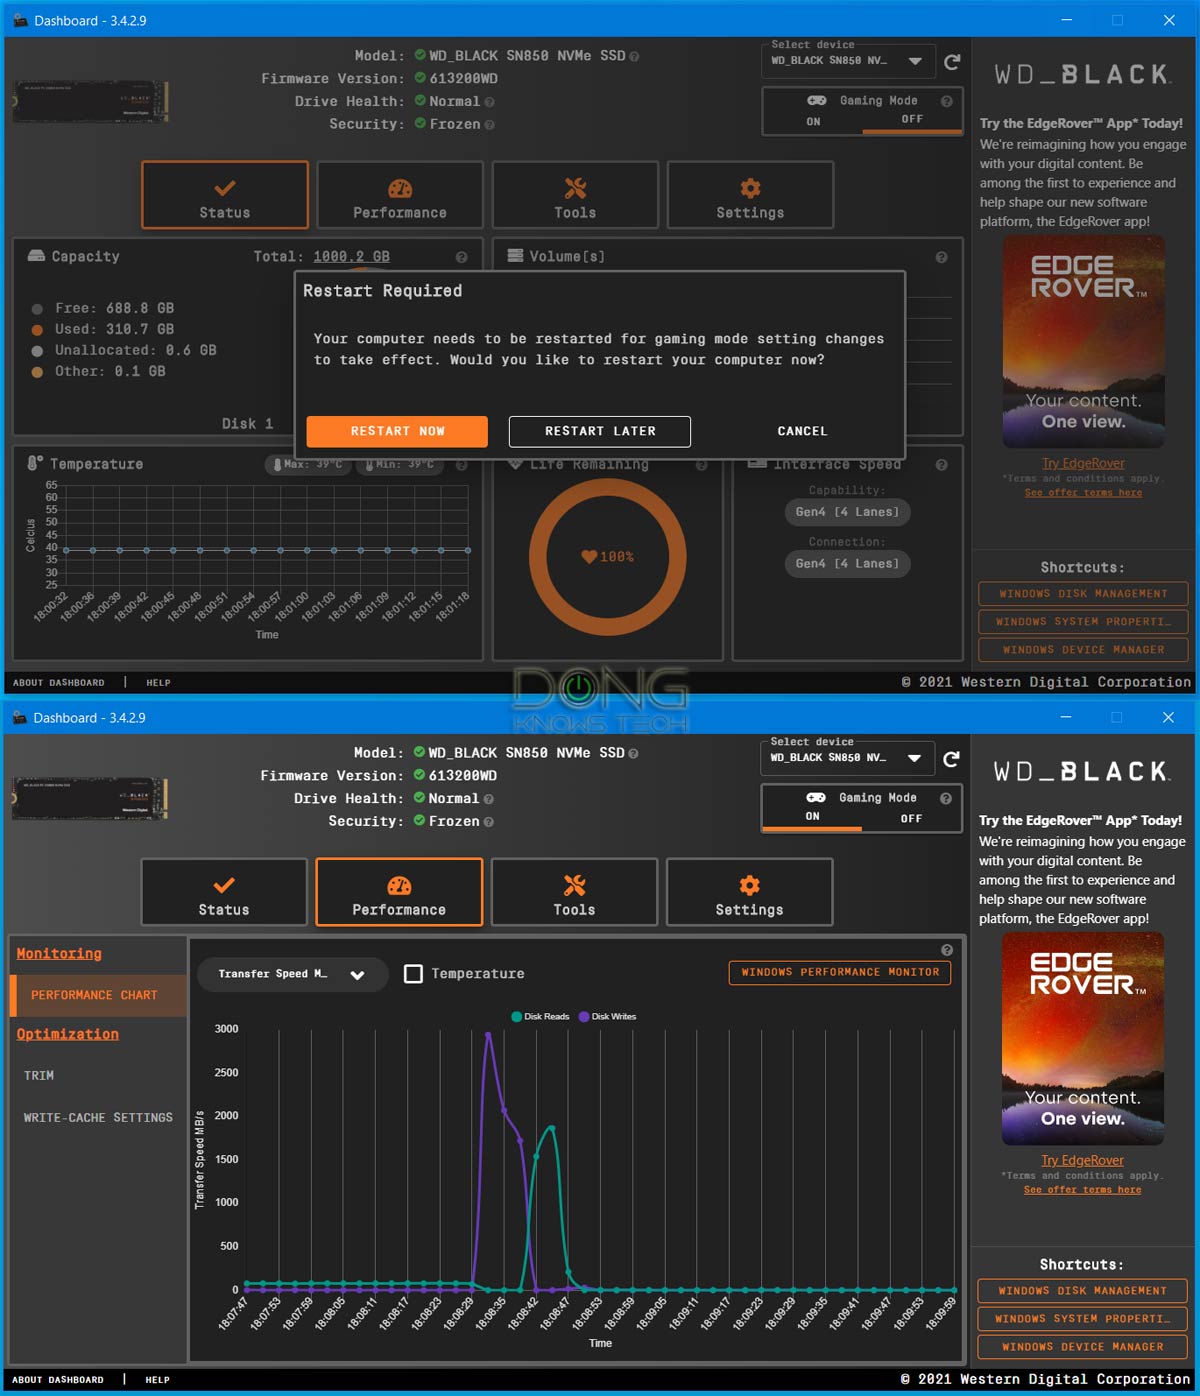This screenshot has height=1396, width=1200.
Task: Switch to Status tab in Performance chart window
Action: click(x=224, y=893)
